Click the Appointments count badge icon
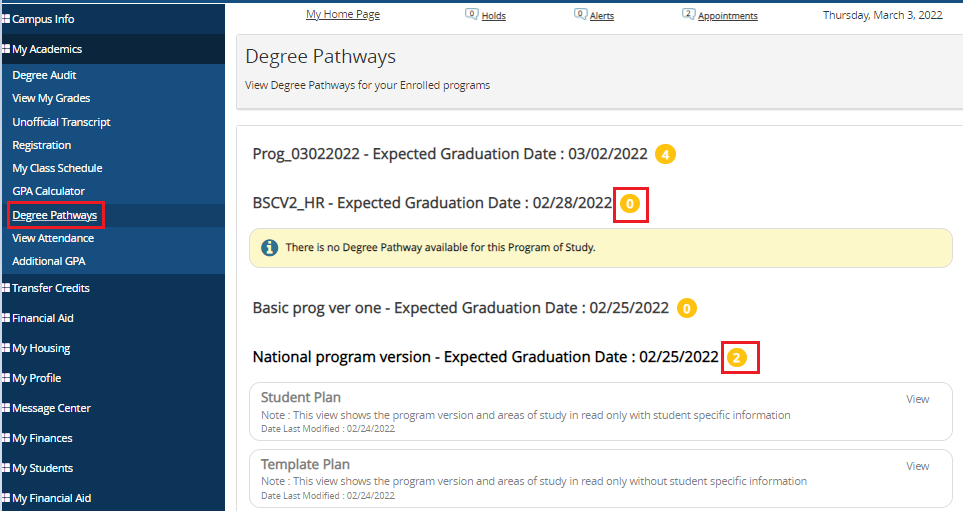This screenshot has height=511, width=963. (688, 14)
